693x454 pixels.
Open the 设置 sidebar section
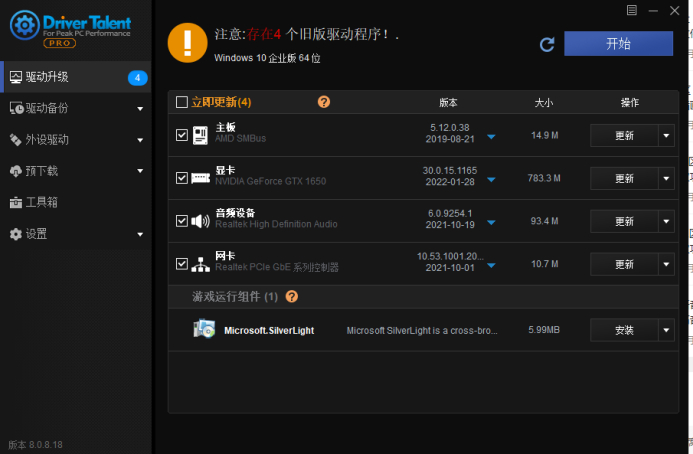click(x=76, y=234)
